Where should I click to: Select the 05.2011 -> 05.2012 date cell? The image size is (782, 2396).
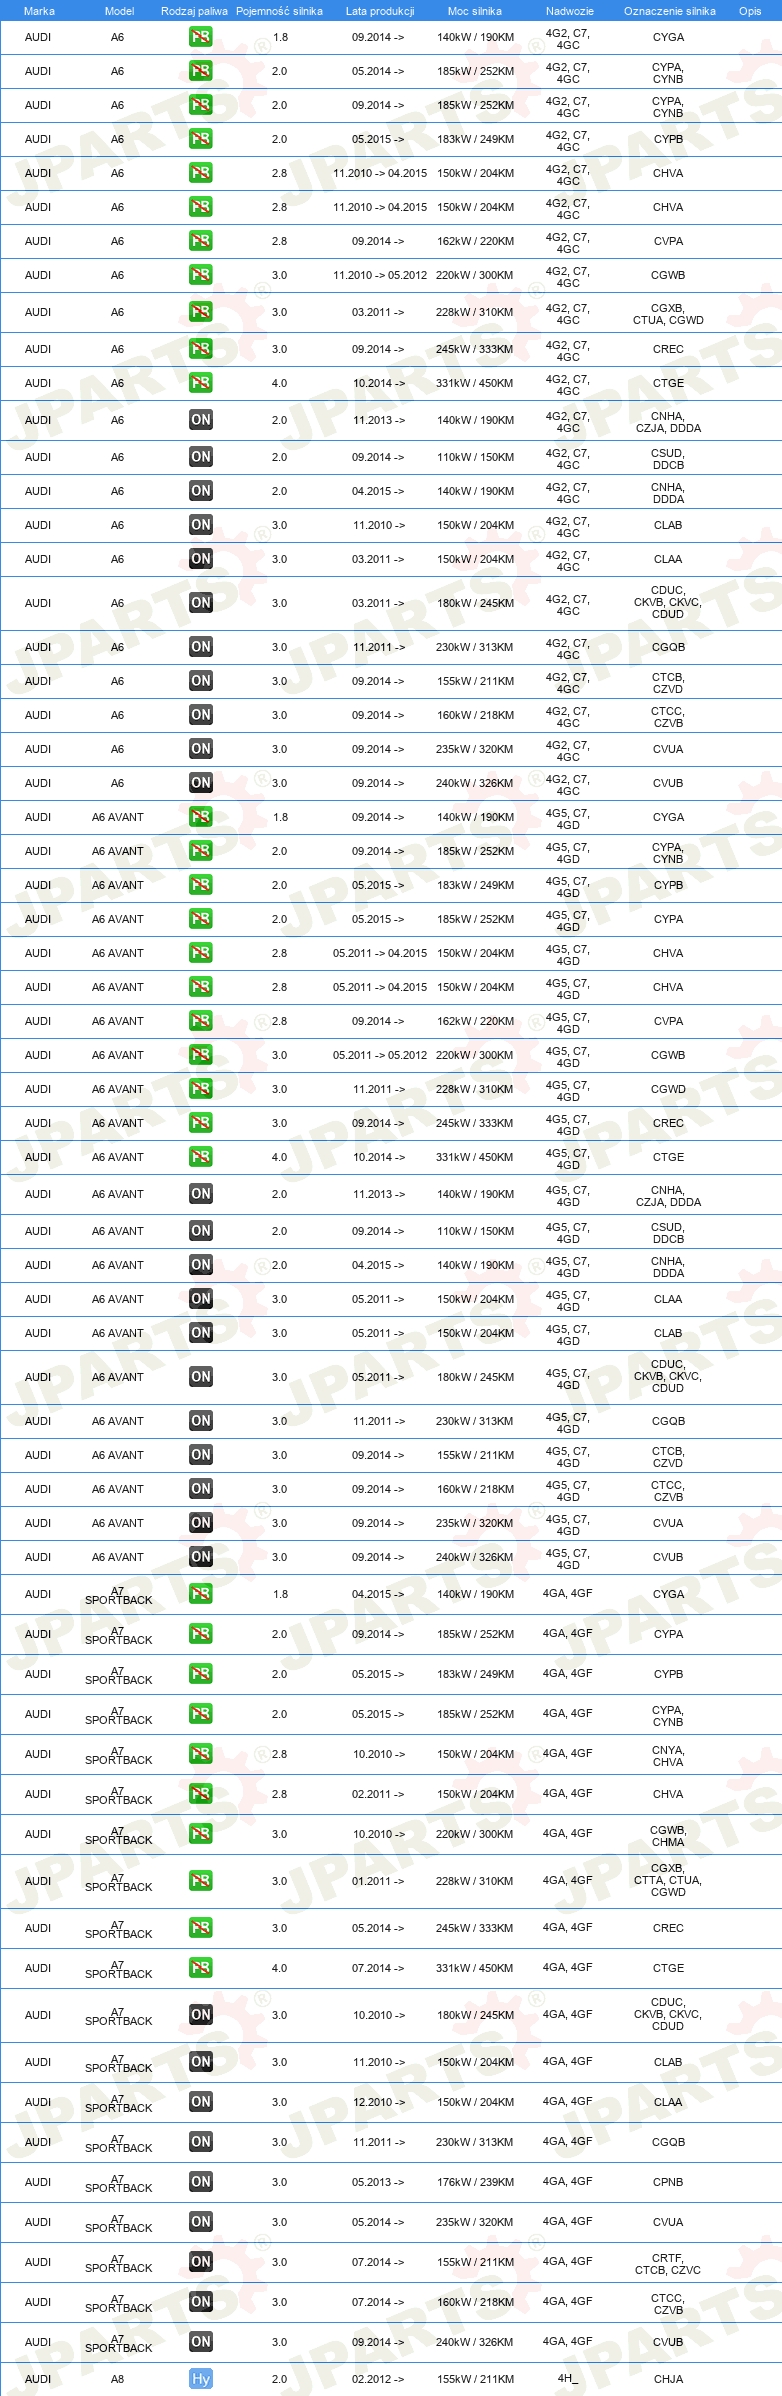(380, 1055)
